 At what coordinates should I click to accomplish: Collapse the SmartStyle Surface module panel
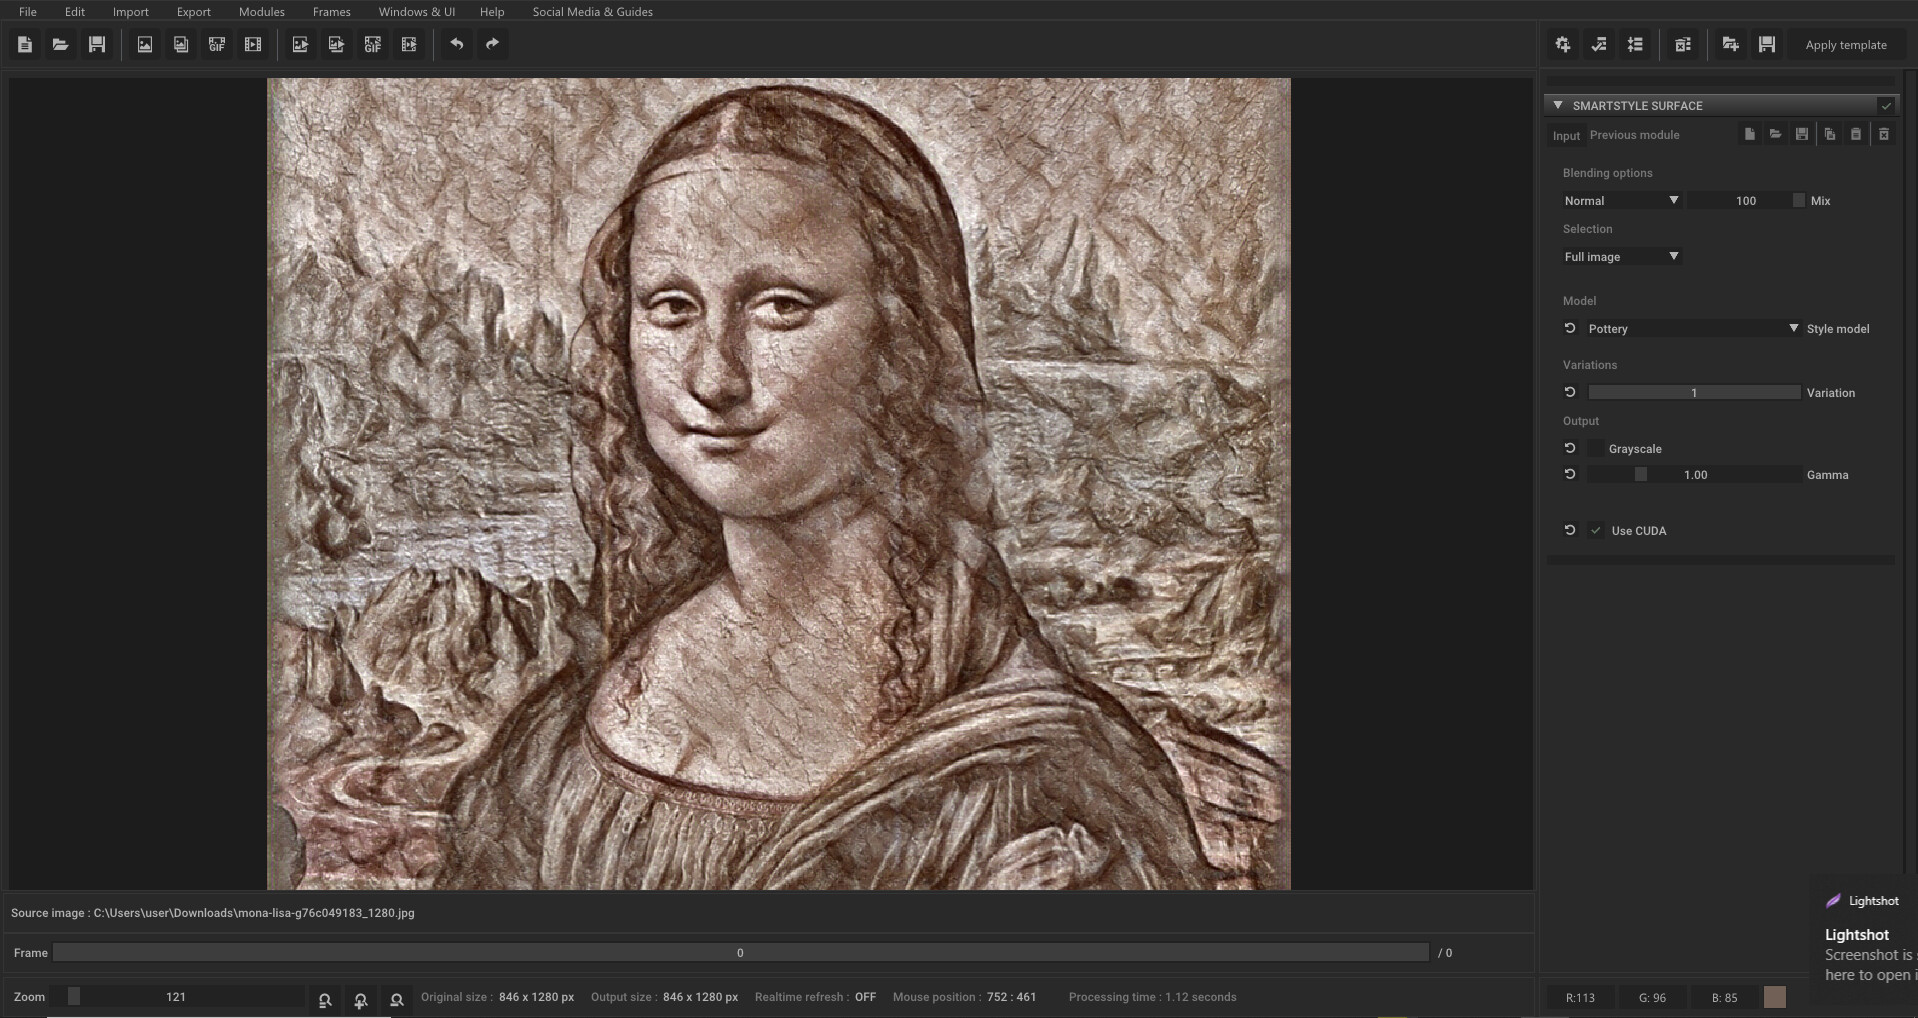1558,105
